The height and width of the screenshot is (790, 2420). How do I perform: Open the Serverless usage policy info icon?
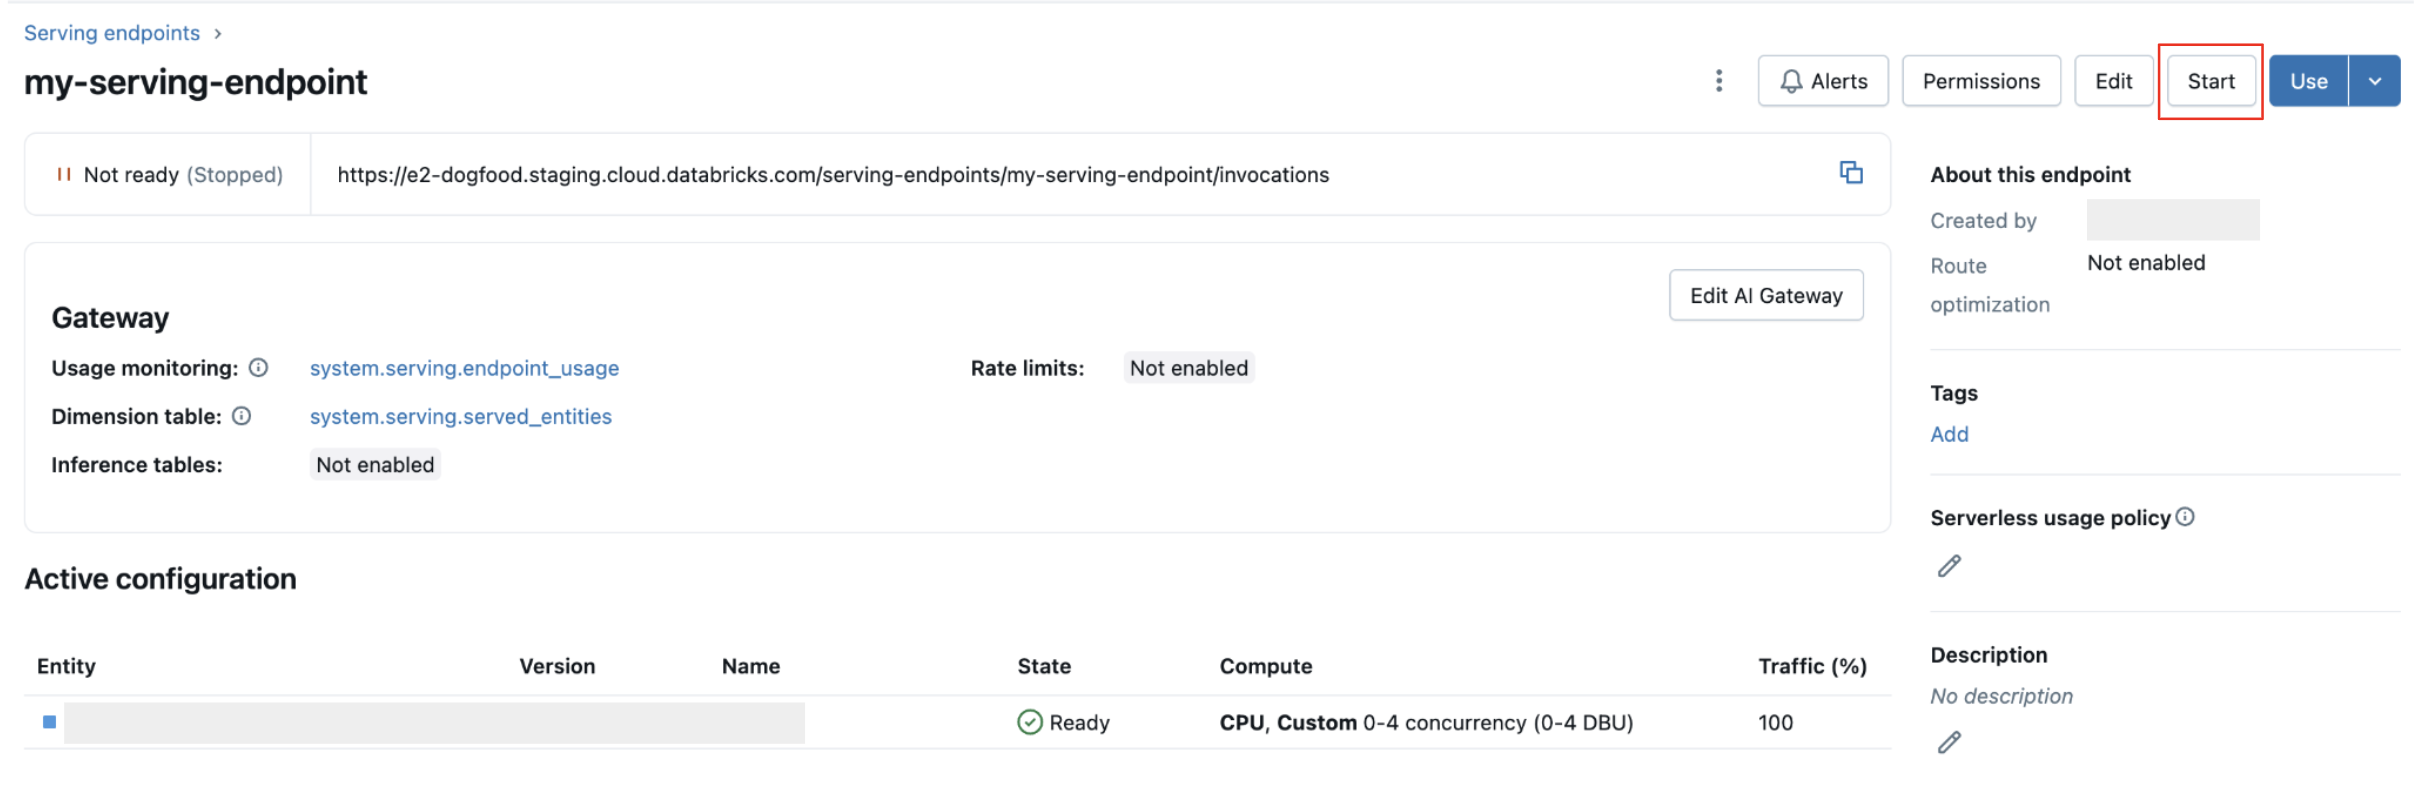click(2186, 517)
